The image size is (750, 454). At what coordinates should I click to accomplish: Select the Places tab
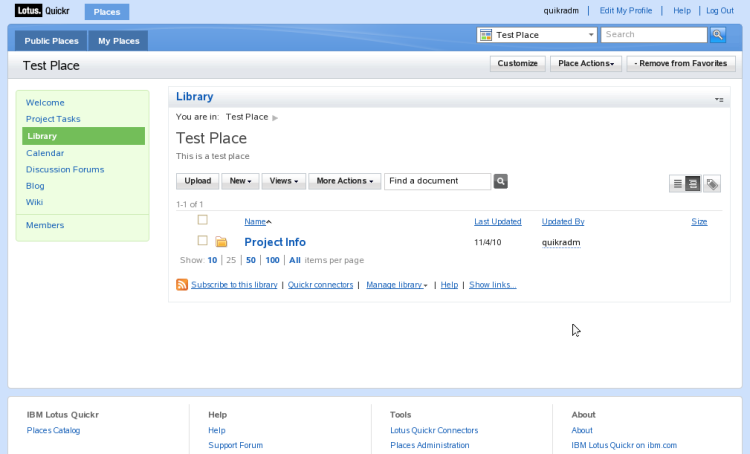tap(107, 12)
